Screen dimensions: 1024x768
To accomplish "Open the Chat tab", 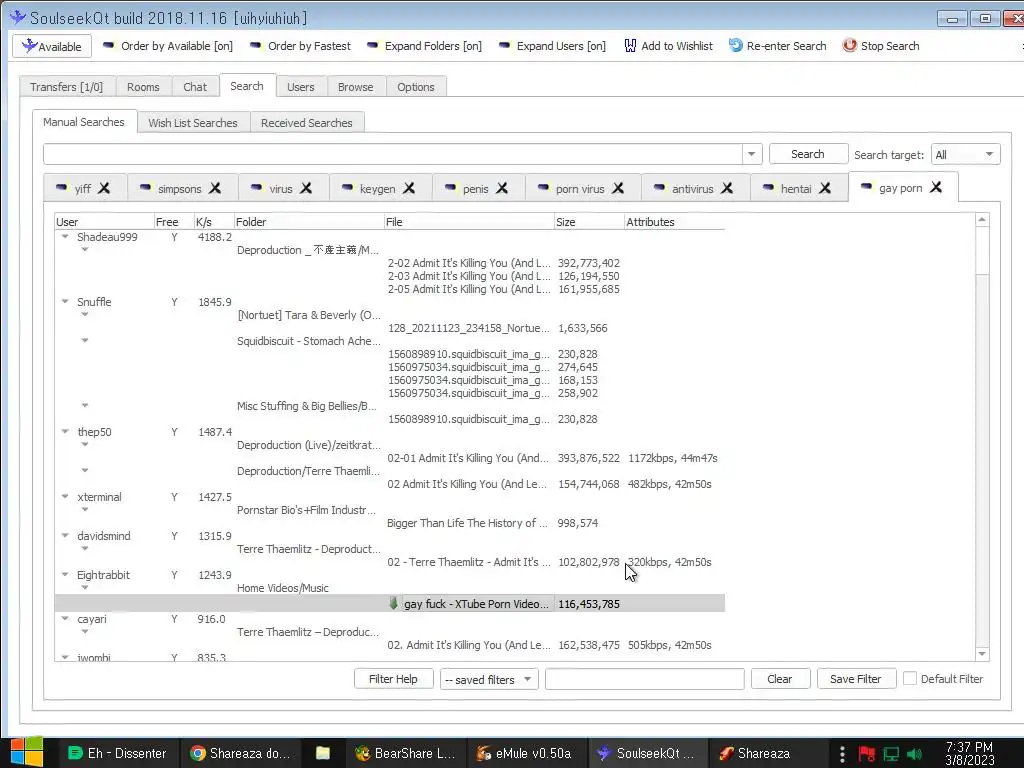I will [x=195, y=87].
